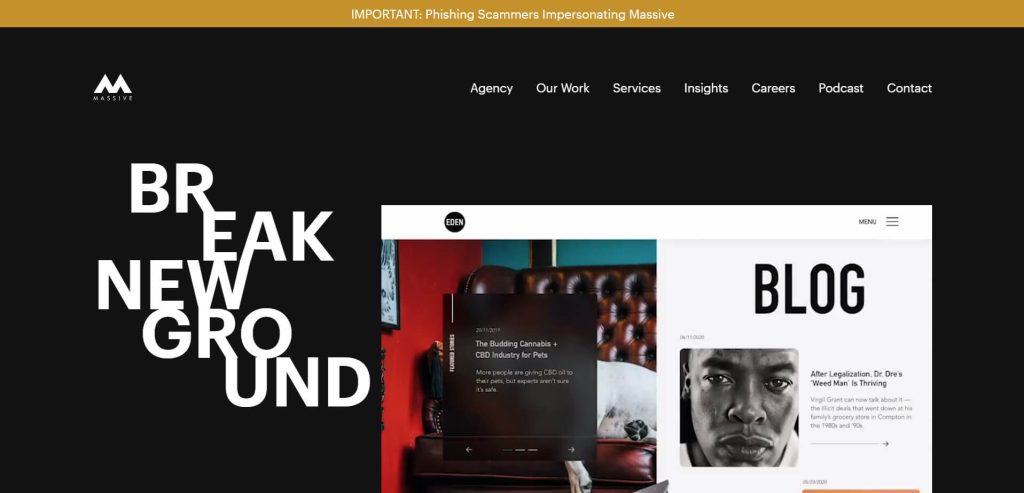Visit the Insights section
This screenshot has height=493, width=1024.
(706, 88)
